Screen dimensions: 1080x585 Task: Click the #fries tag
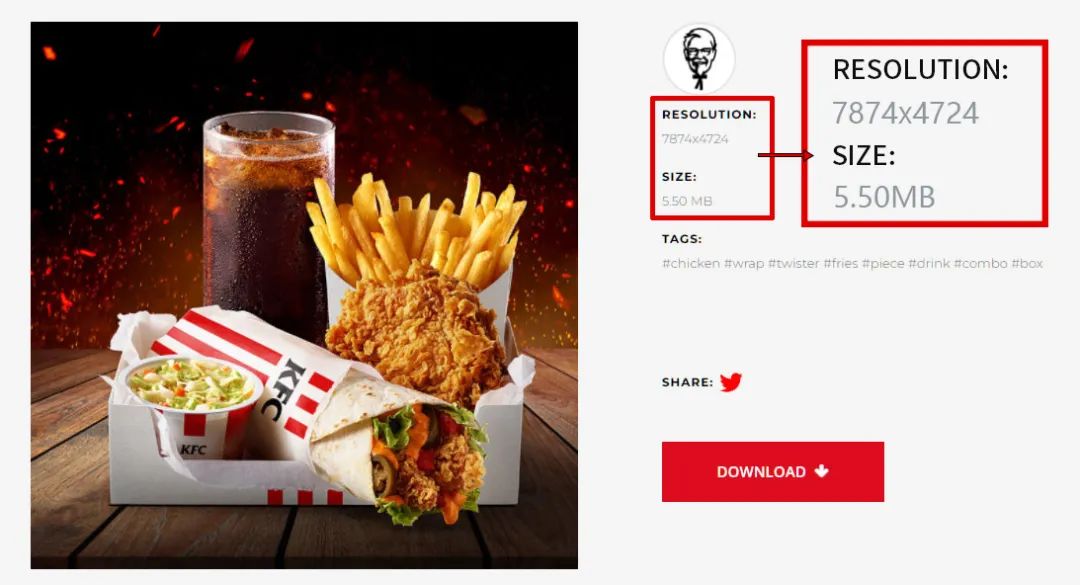point(840,263)
